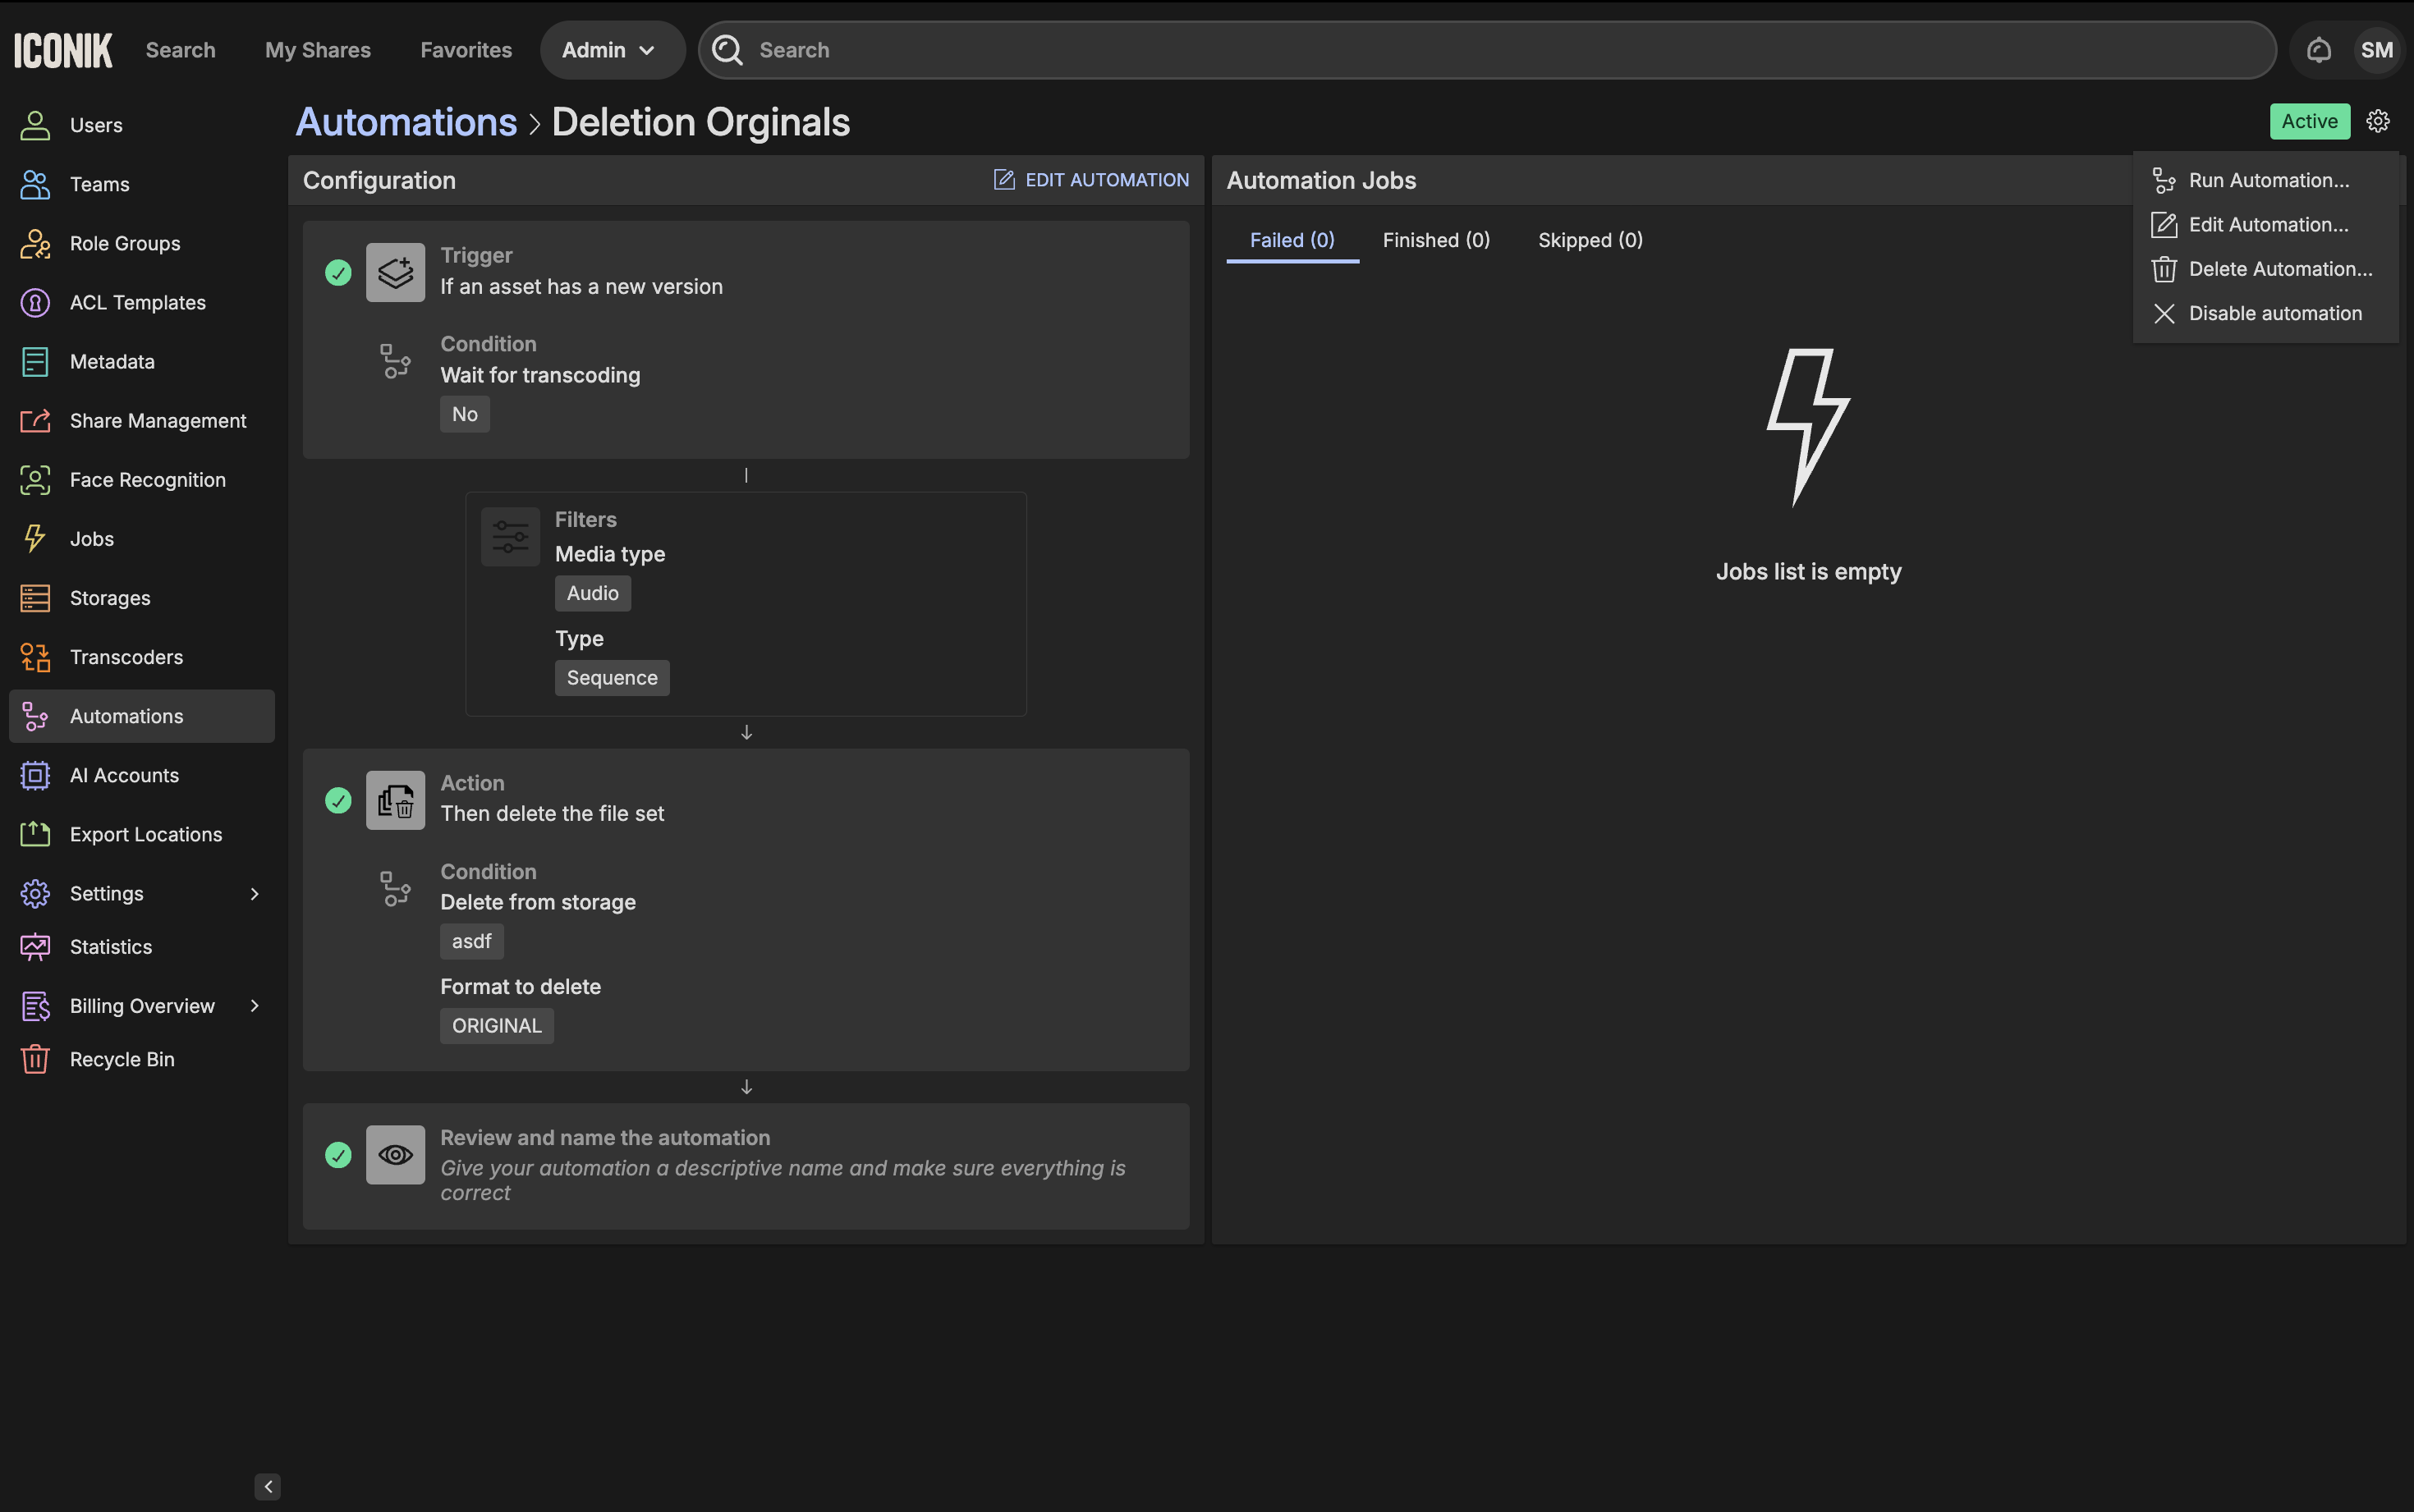This screenshot has width=2414, height=1512.
Task: Click the Trigger new version icon
Action: [395, 272]
